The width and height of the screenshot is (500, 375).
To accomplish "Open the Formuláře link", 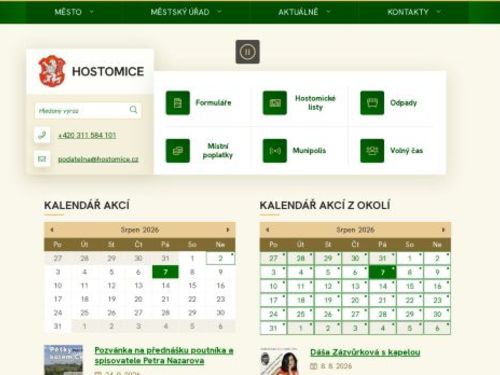I will pos(213,103).
